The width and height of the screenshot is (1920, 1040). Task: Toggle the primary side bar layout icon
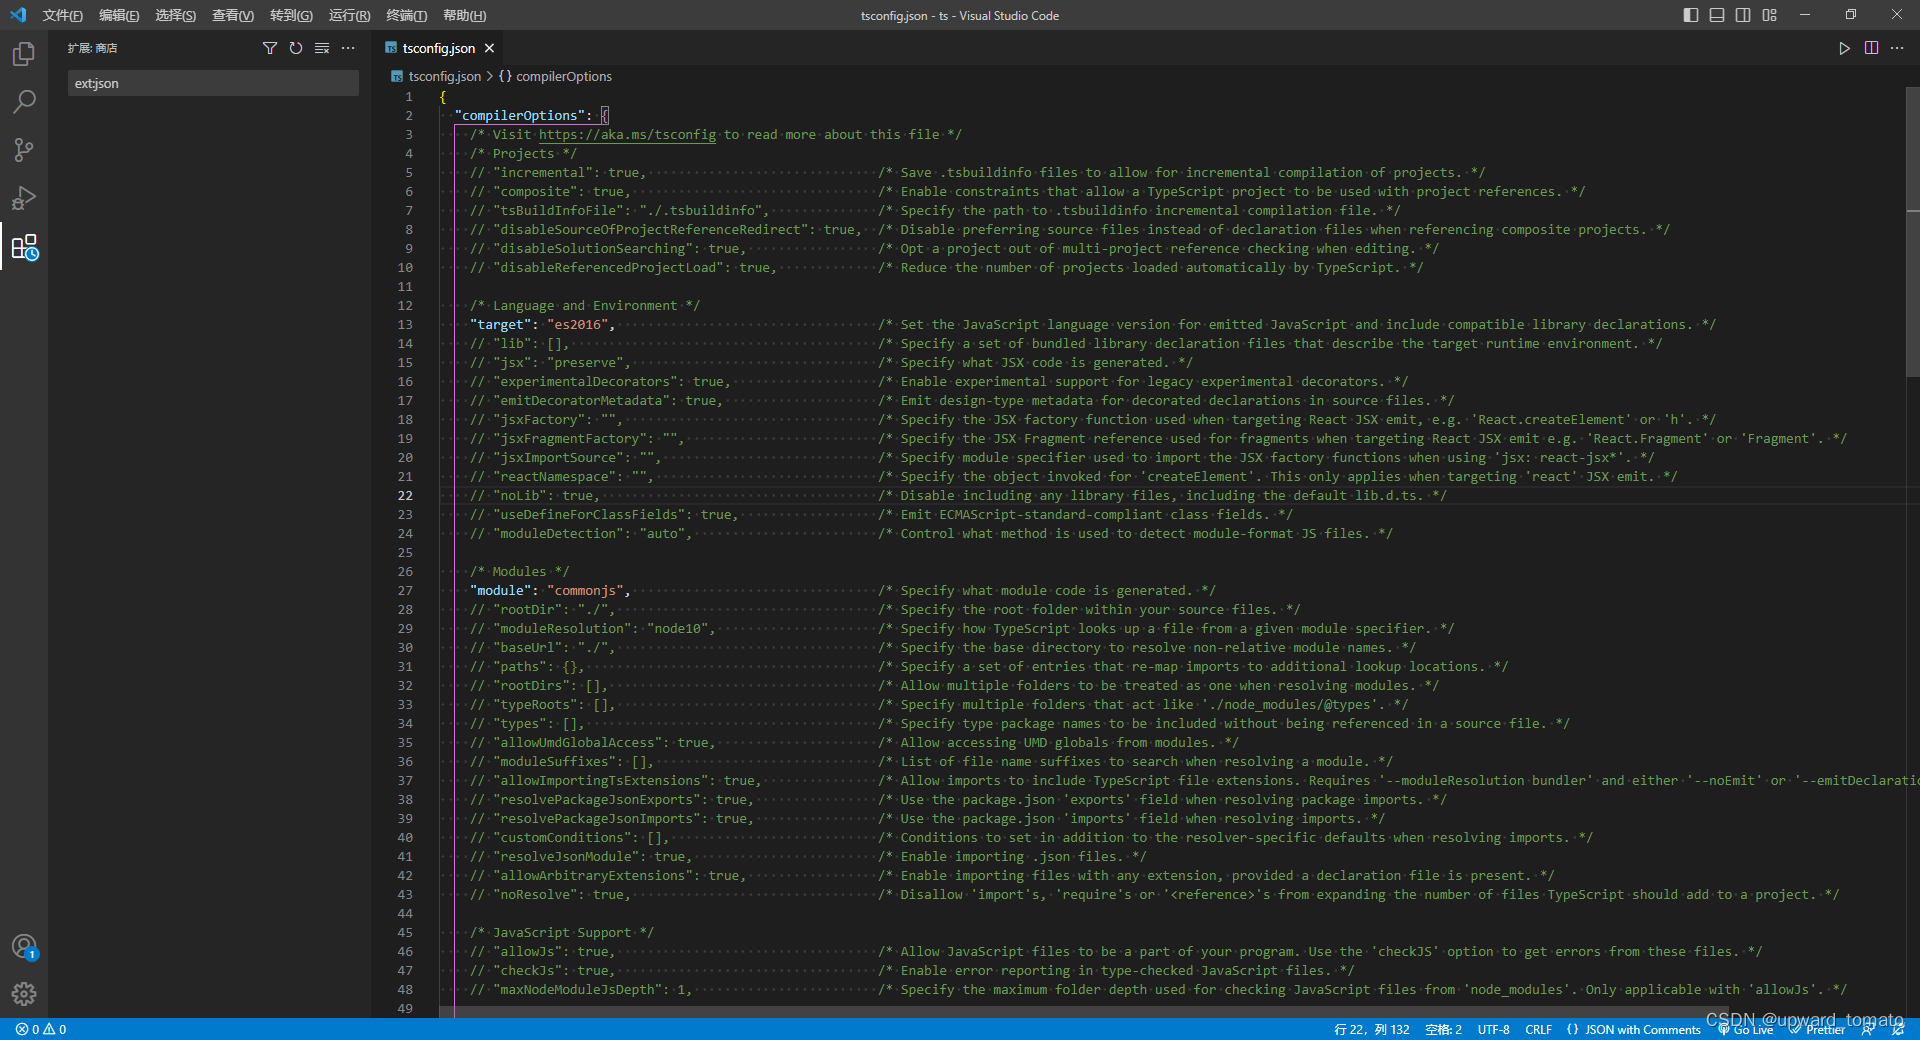pos(1691,15)
